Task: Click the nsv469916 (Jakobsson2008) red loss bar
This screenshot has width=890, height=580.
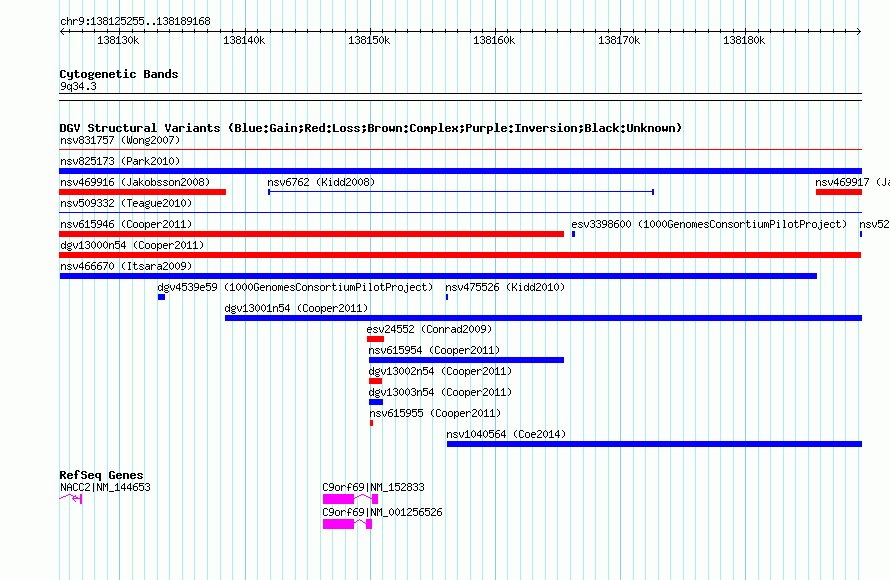Action: click(x=142, y=192)
